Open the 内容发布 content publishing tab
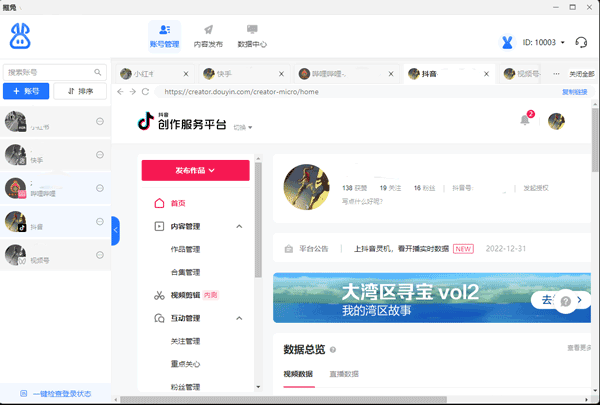600x405 pixels. click(x=208, y=36)
